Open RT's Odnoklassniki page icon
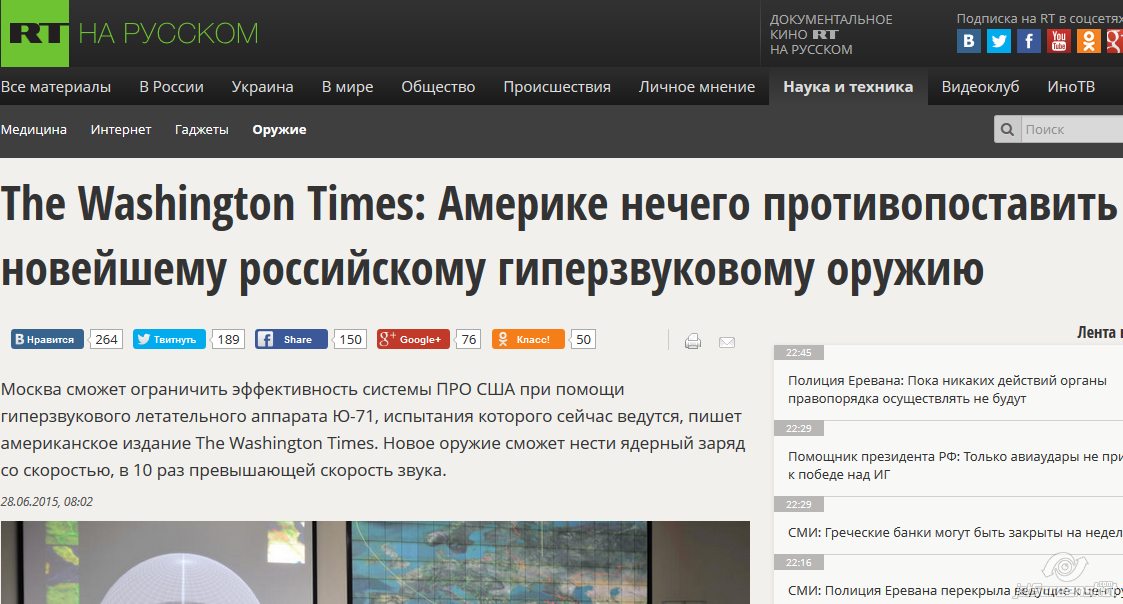1123x604 pixels. point(1089,41)
